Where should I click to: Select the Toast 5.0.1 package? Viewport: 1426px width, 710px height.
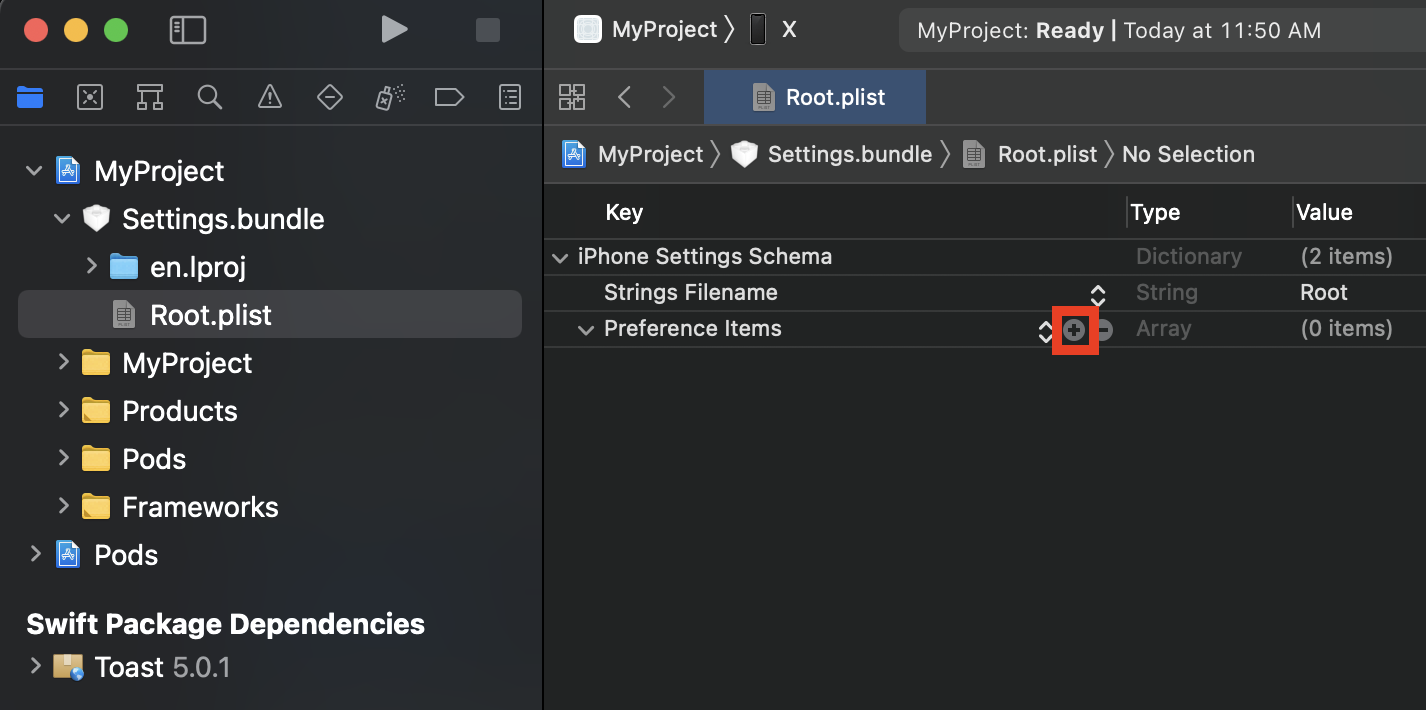tap(162, 667)
